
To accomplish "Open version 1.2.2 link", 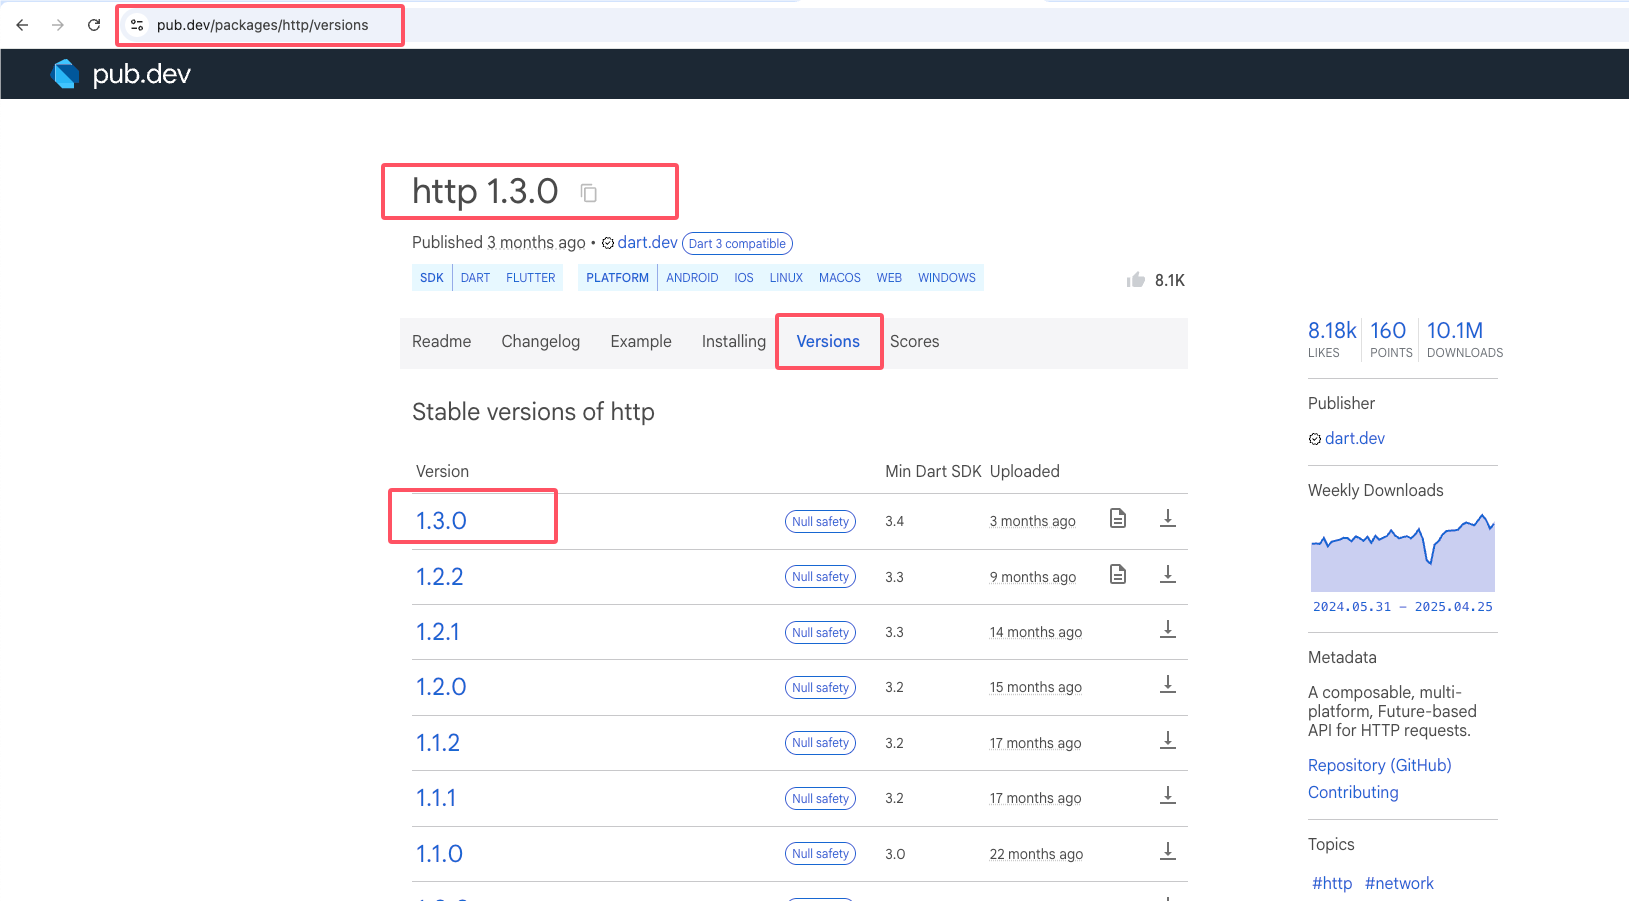I will [x=440, y=577].
